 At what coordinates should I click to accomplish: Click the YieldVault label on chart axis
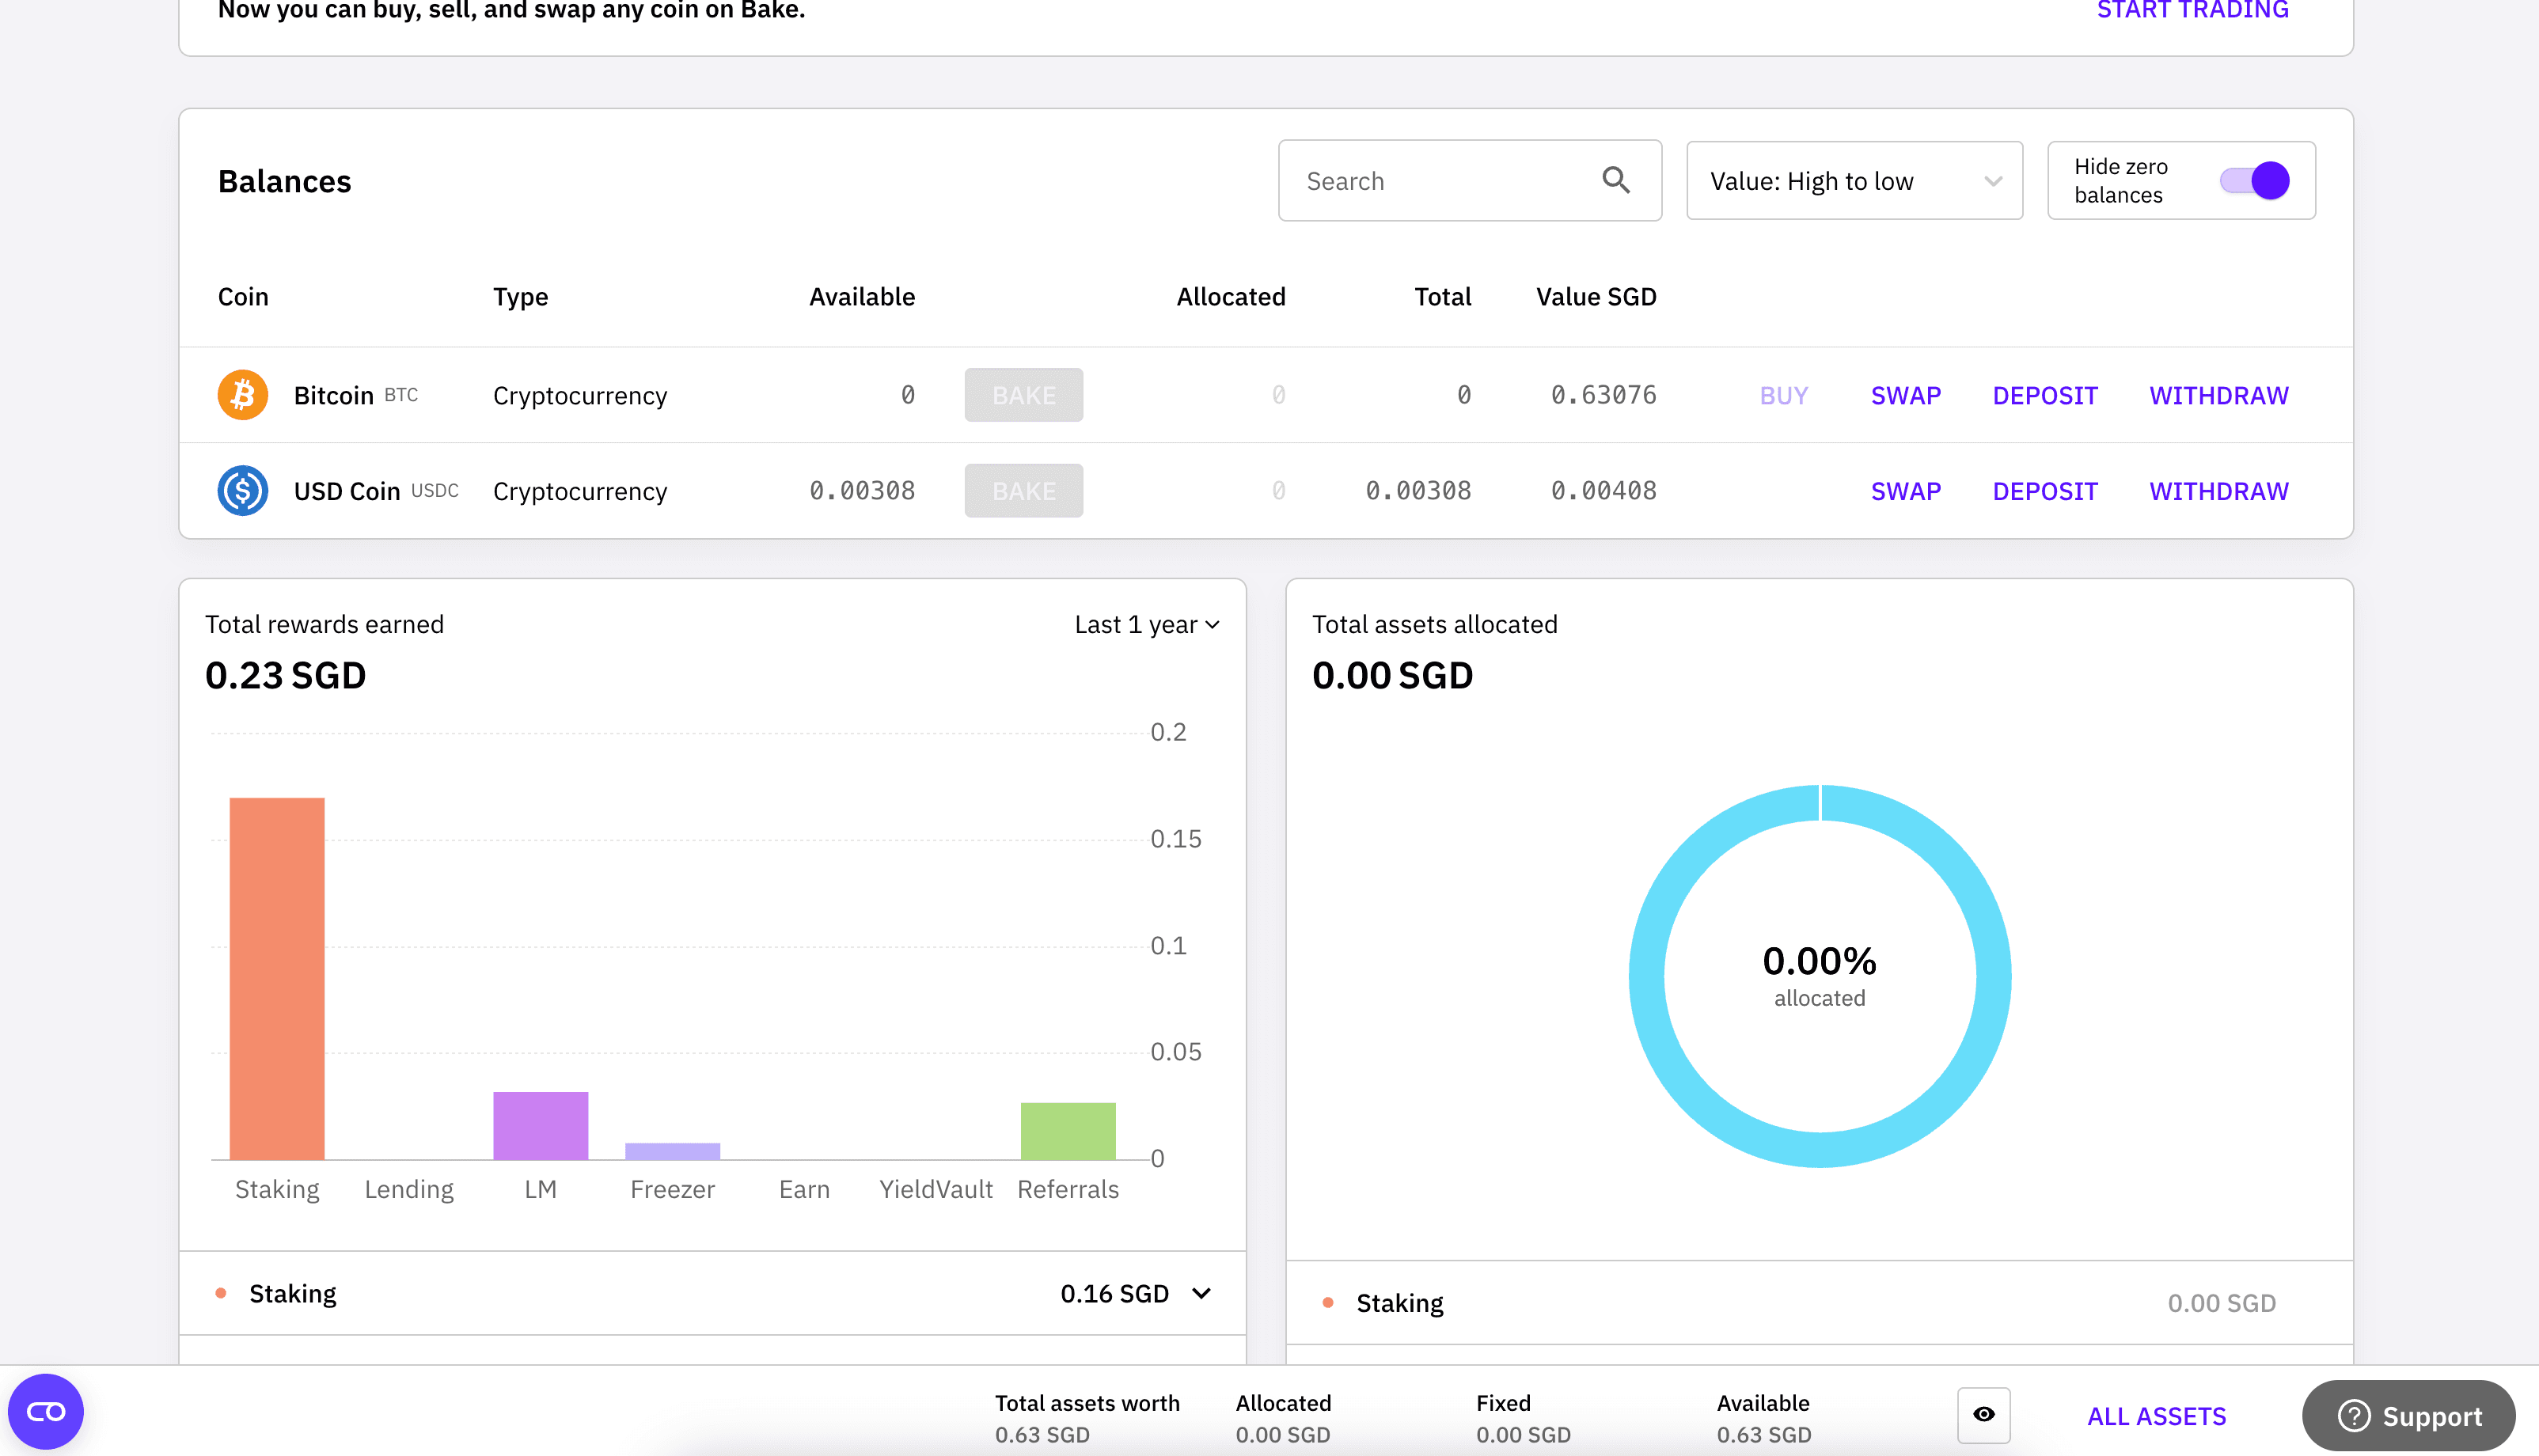click(x=936, y=1190)
